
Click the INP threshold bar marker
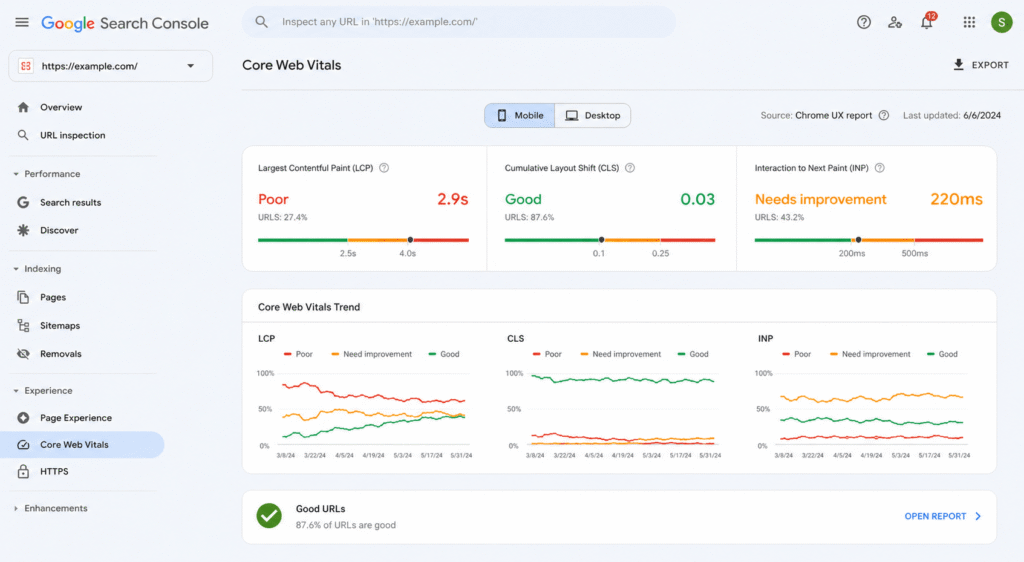tap(858, 240)
